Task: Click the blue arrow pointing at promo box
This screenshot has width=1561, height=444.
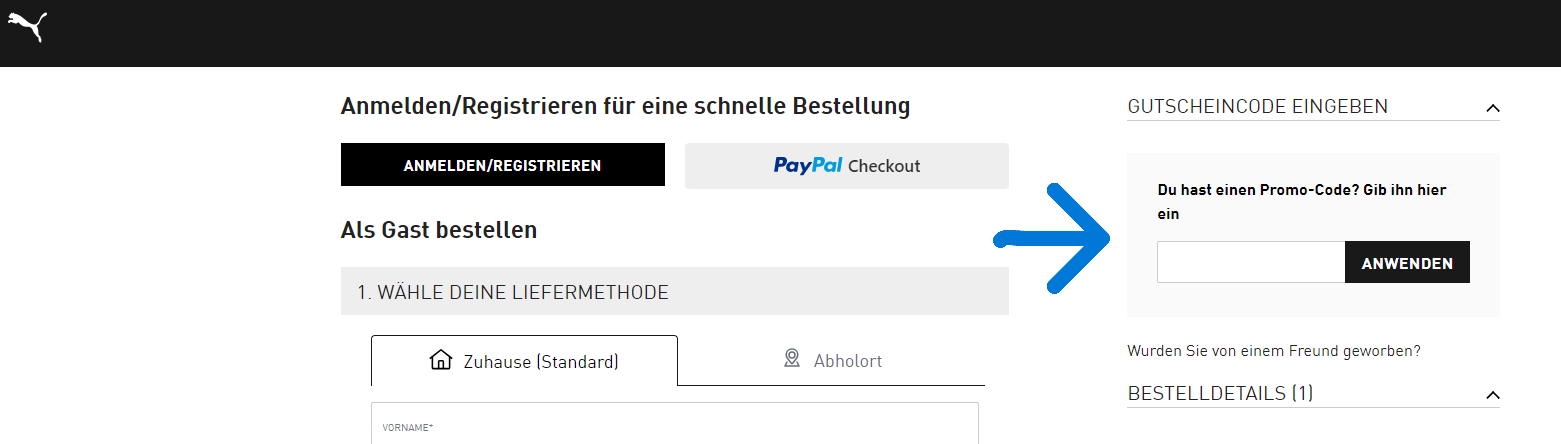Action: point(1053,239)
